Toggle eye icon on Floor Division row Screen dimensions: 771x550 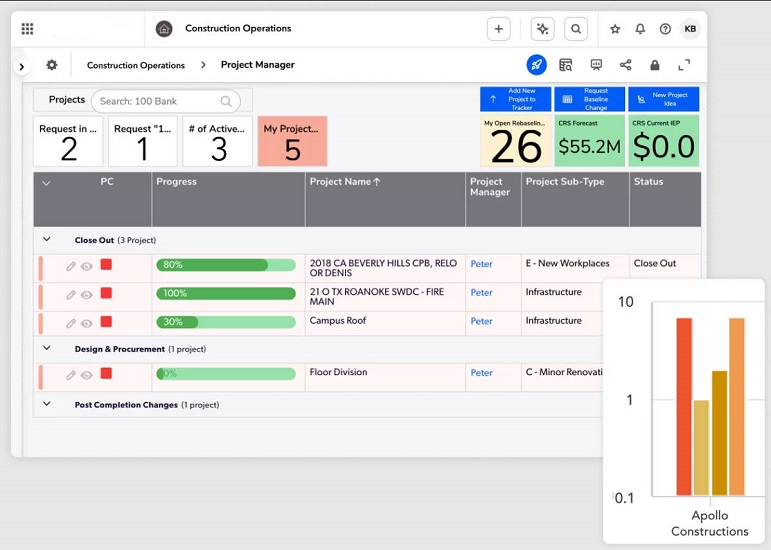[x=87, y=375]
